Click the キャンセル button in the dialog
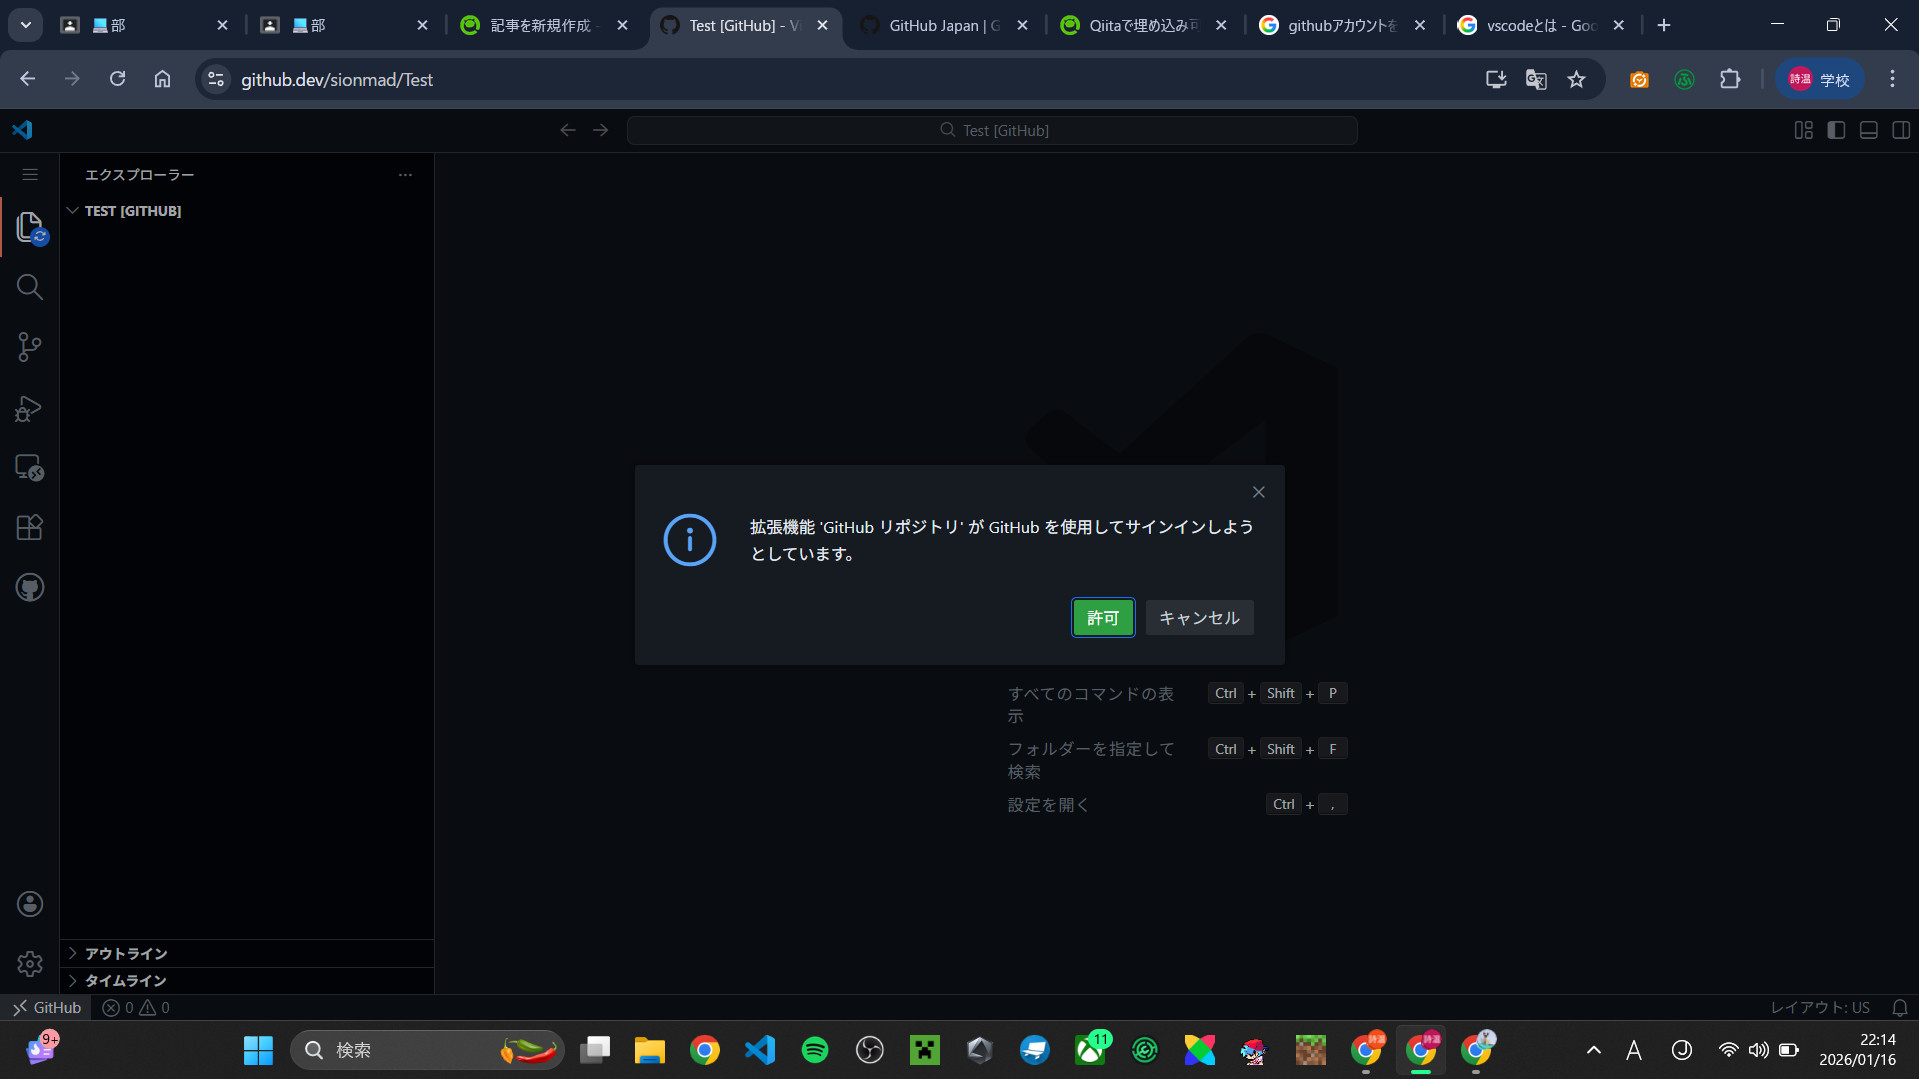1919x1079 pixels. 1198,617
